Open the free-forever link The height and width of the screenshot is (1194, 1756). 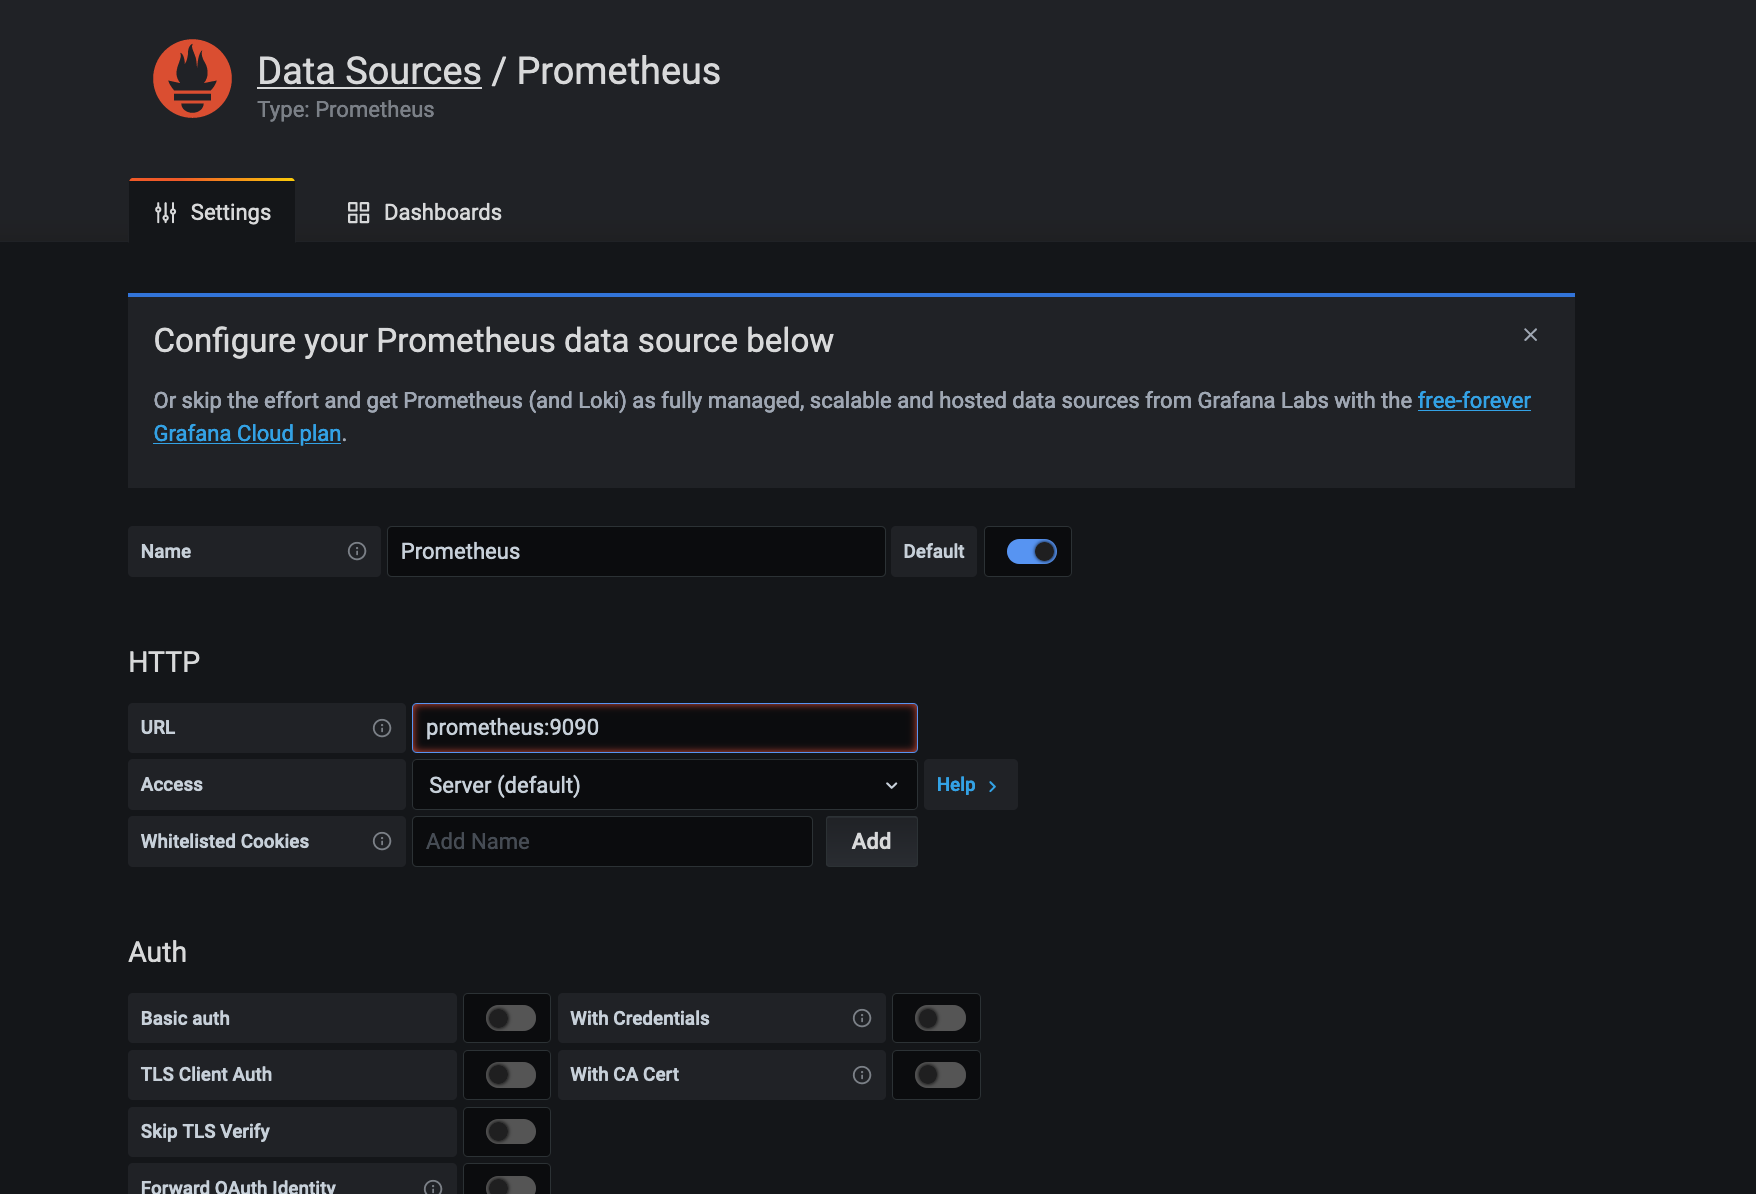(1474, 400)
